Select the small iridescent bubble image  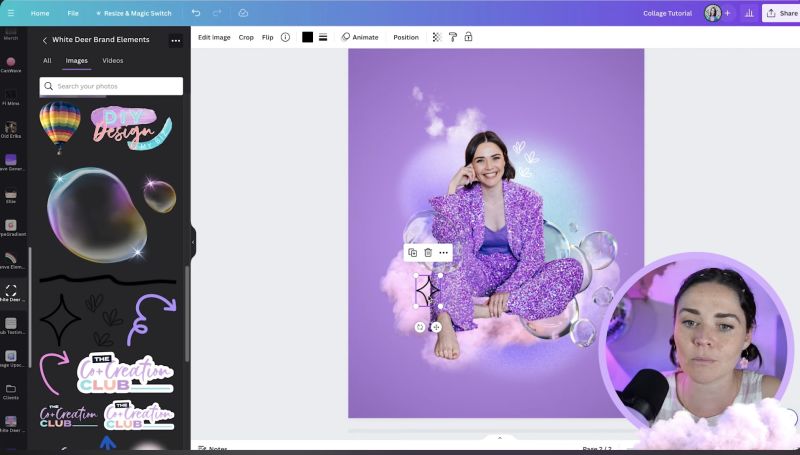[x=160, y=195]
